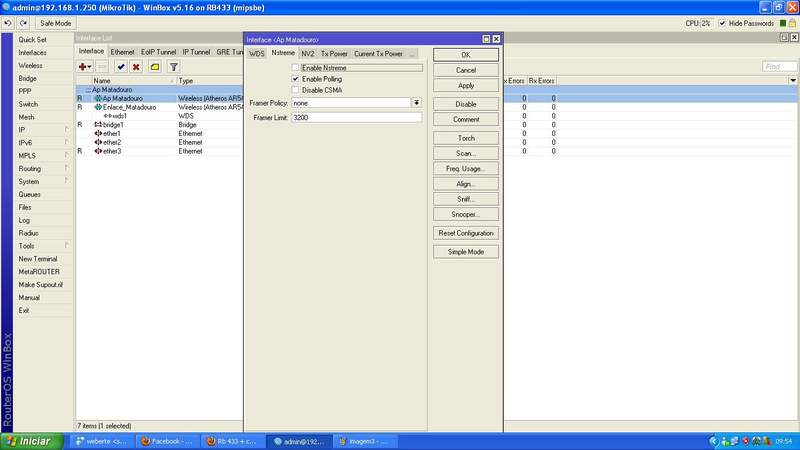This screenshot has width=800, height=450.
Task: Select the bridge1 interface row
Action: (160, 125)
